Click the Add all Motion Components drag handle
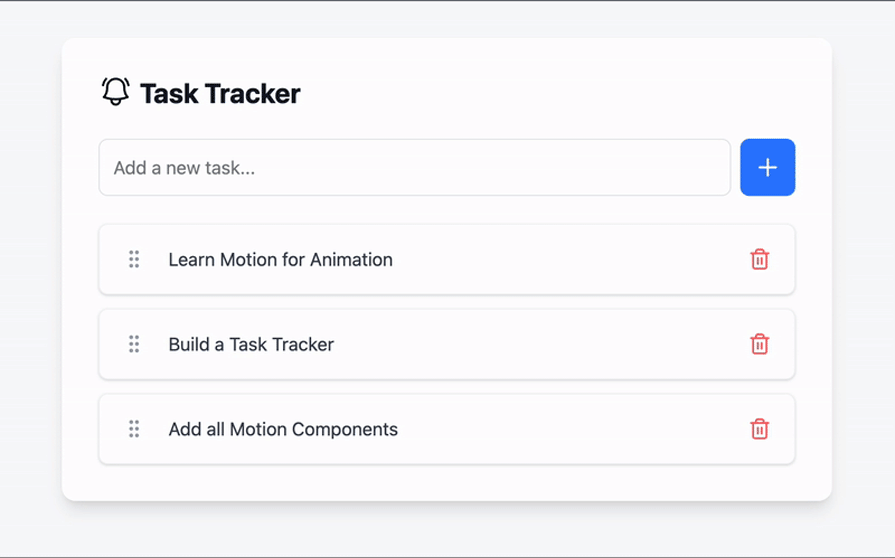The height and width of the screenshot is (558, 895). coord(134,428)
